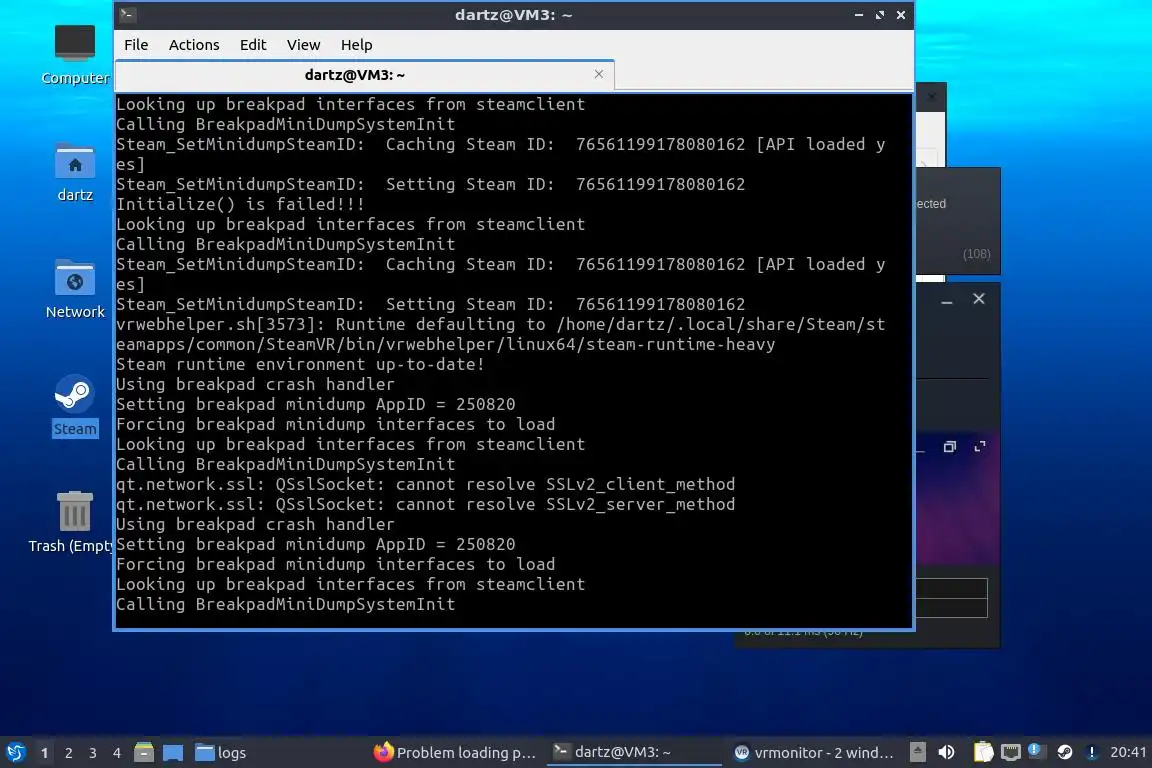Select the Network desktop icon
1152x768 pixels.
[x=75, y=289]
